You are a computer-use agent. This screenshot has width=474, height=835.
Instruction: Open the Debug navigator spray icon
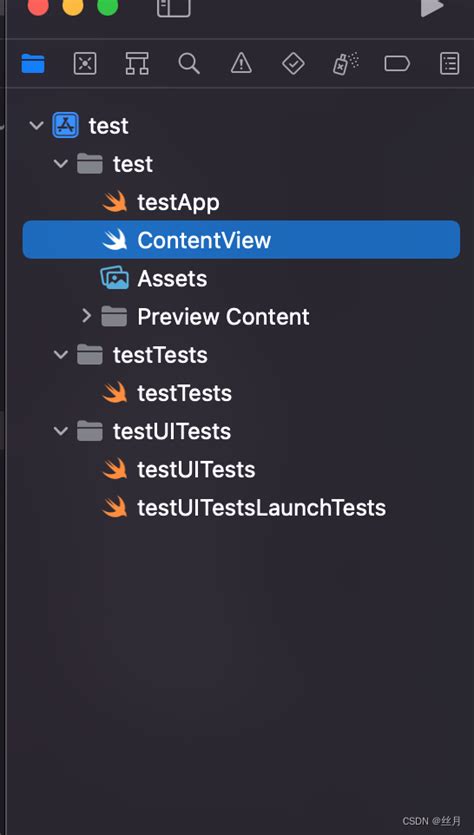[346, 64]
